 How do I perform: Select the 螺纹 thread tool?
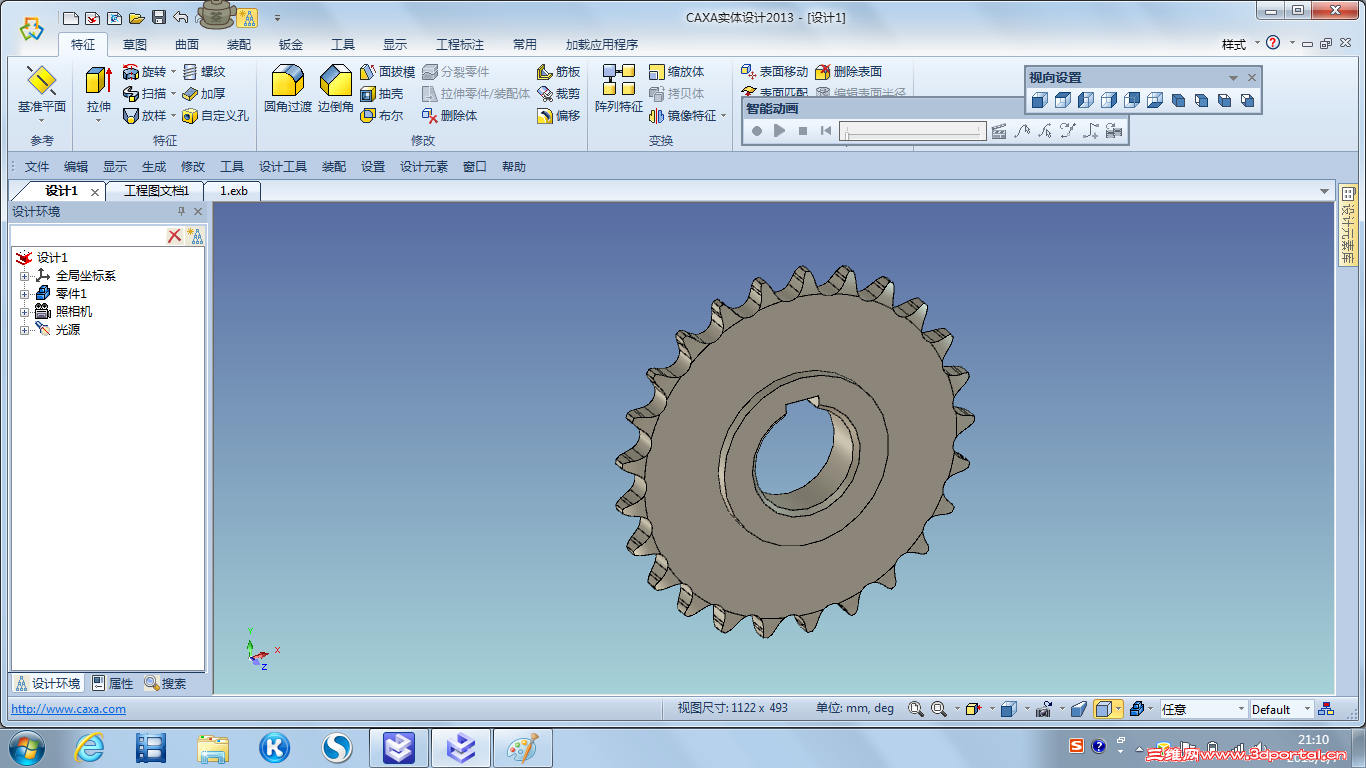point(204,72)
